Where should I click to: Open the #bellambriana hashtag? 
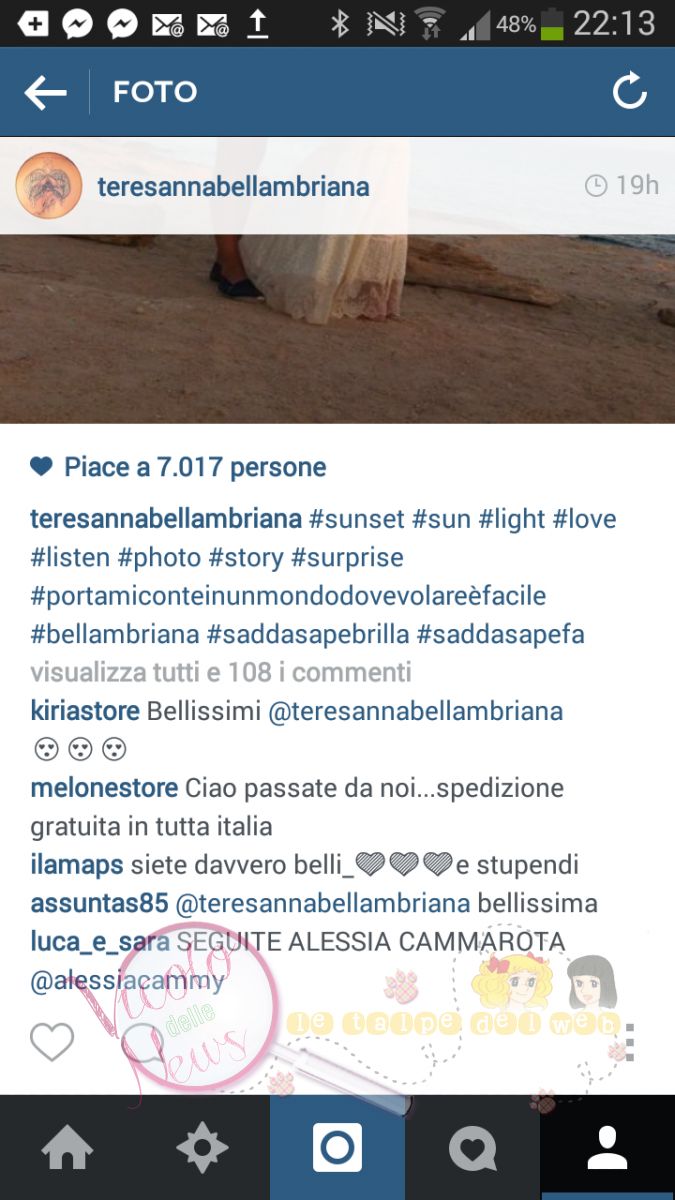click(x=114, y=634)
